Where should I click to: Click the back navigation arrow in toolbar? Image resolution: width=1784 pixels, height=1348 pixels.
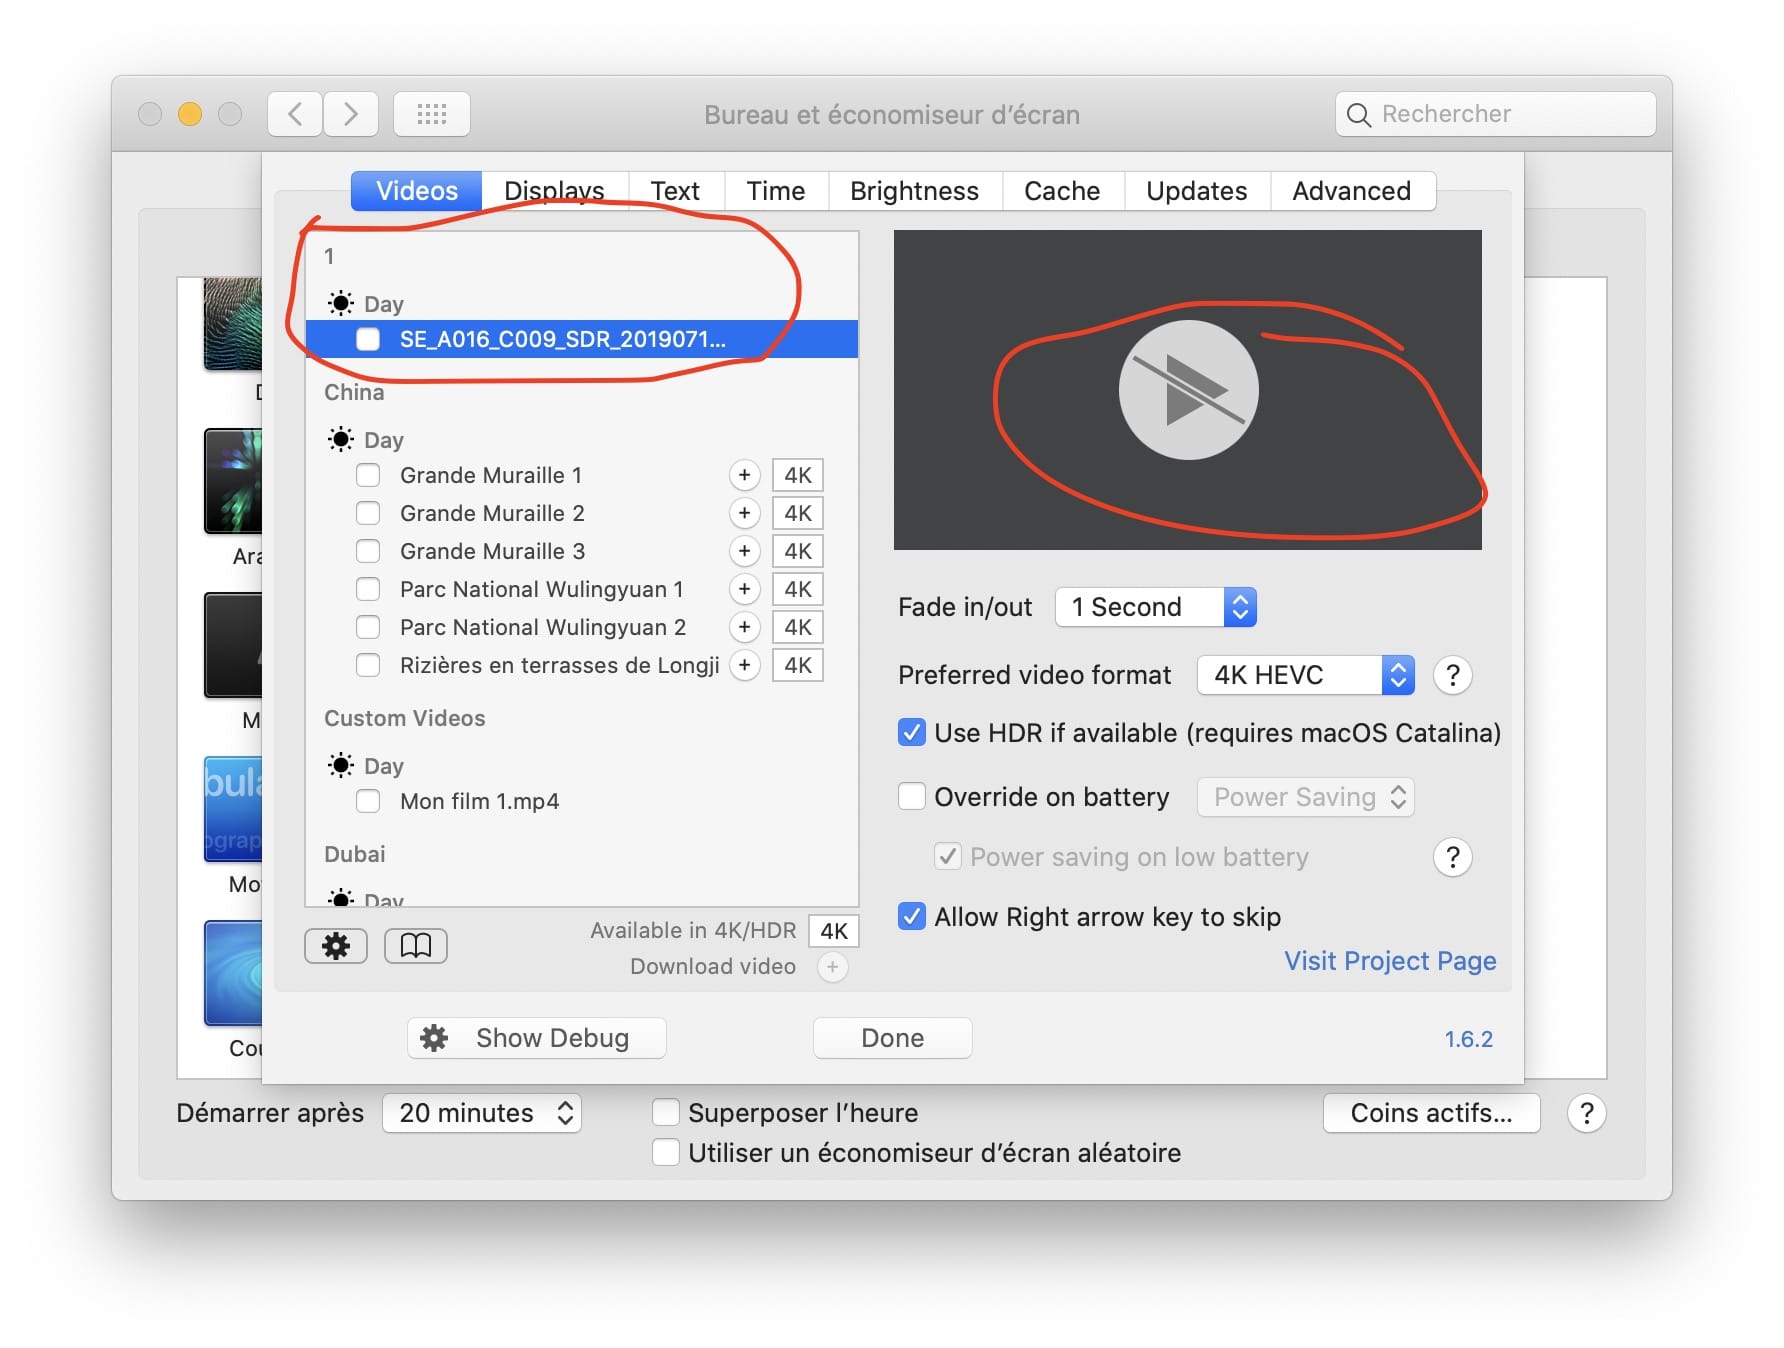pos(295,114)
